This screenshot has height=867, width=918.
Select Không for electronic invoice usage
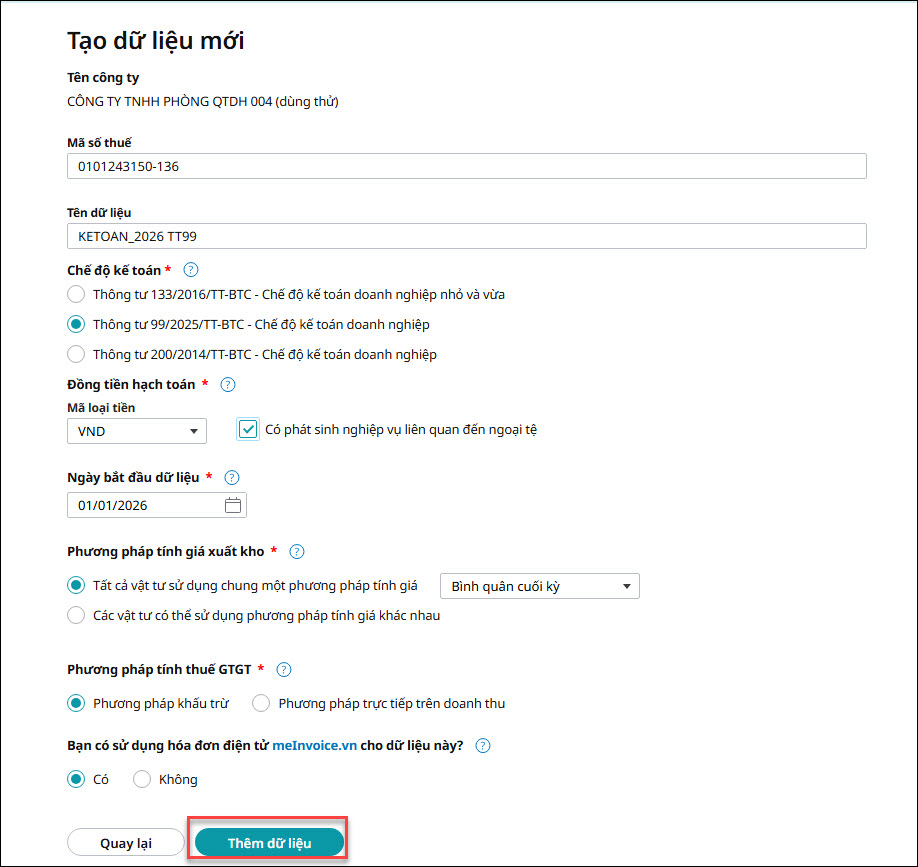tap(142, 779)
